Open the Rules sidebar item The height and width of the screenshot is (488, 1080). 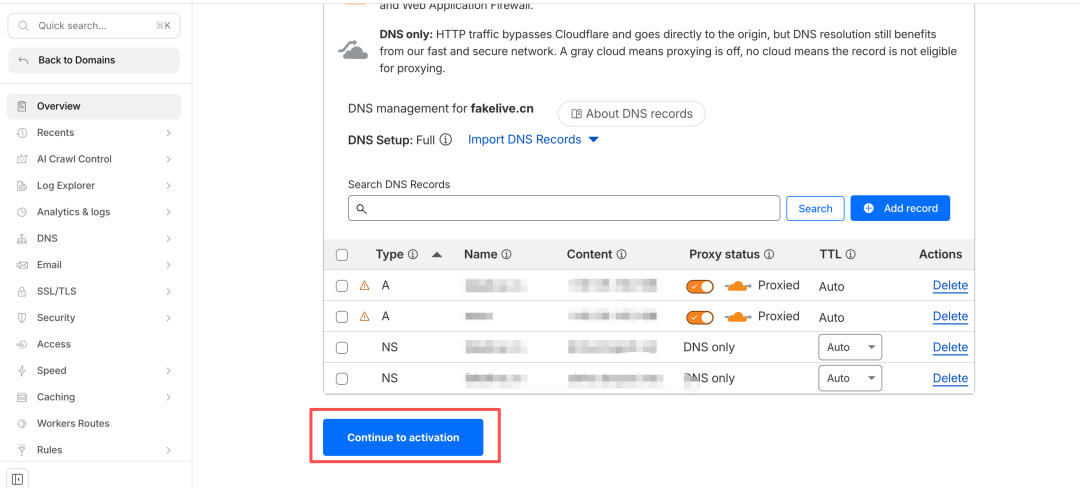tap(94, 450)
